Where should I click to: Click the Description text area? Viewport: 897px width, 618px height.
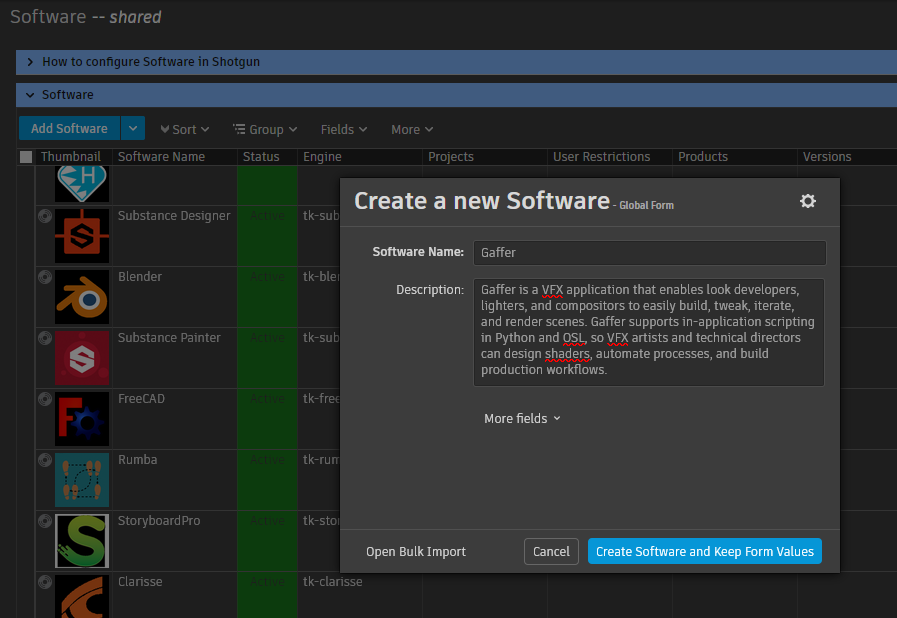(x=649, y=332)
